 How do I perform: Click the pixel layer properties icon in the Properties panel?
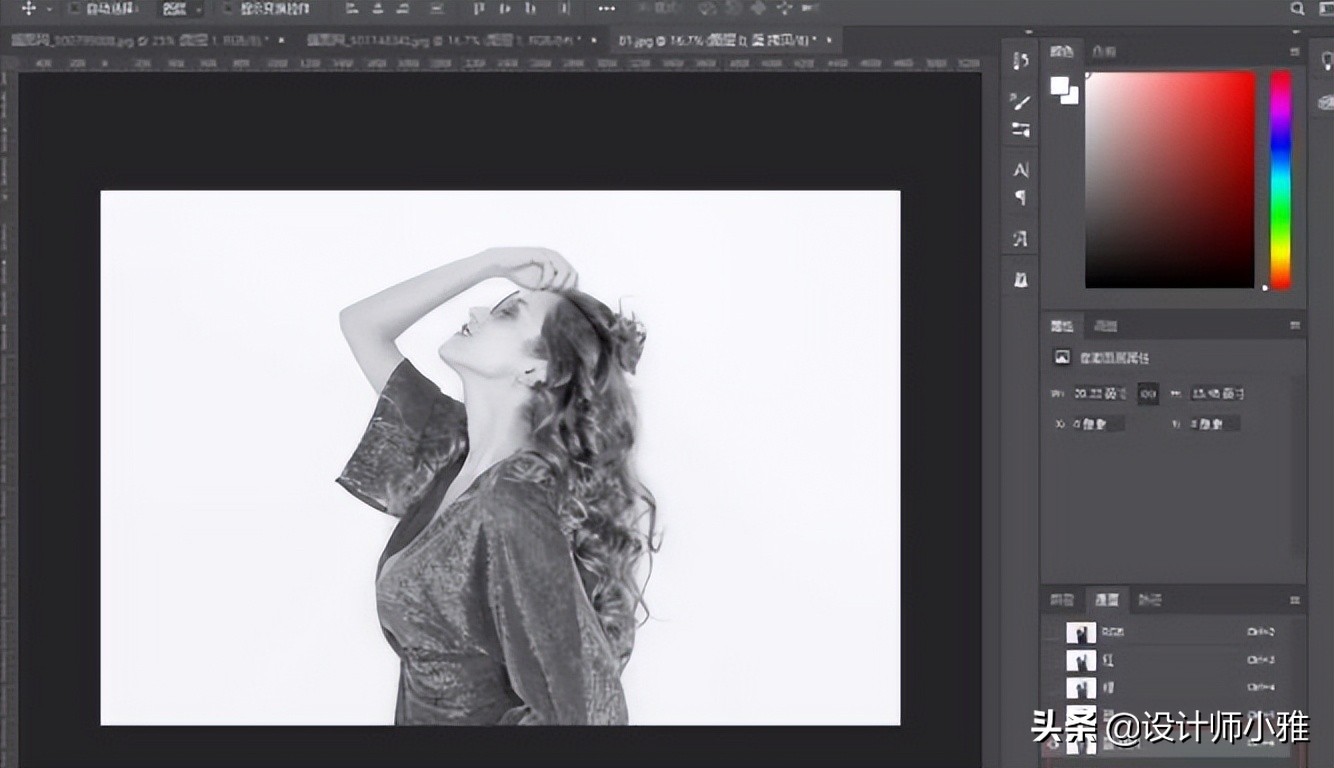click(x=1062, y=357)
